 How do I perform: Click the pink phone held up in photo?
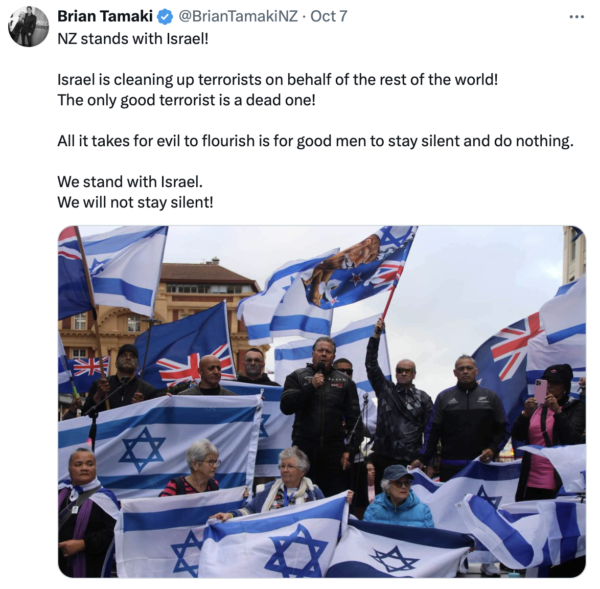[540, 390]
